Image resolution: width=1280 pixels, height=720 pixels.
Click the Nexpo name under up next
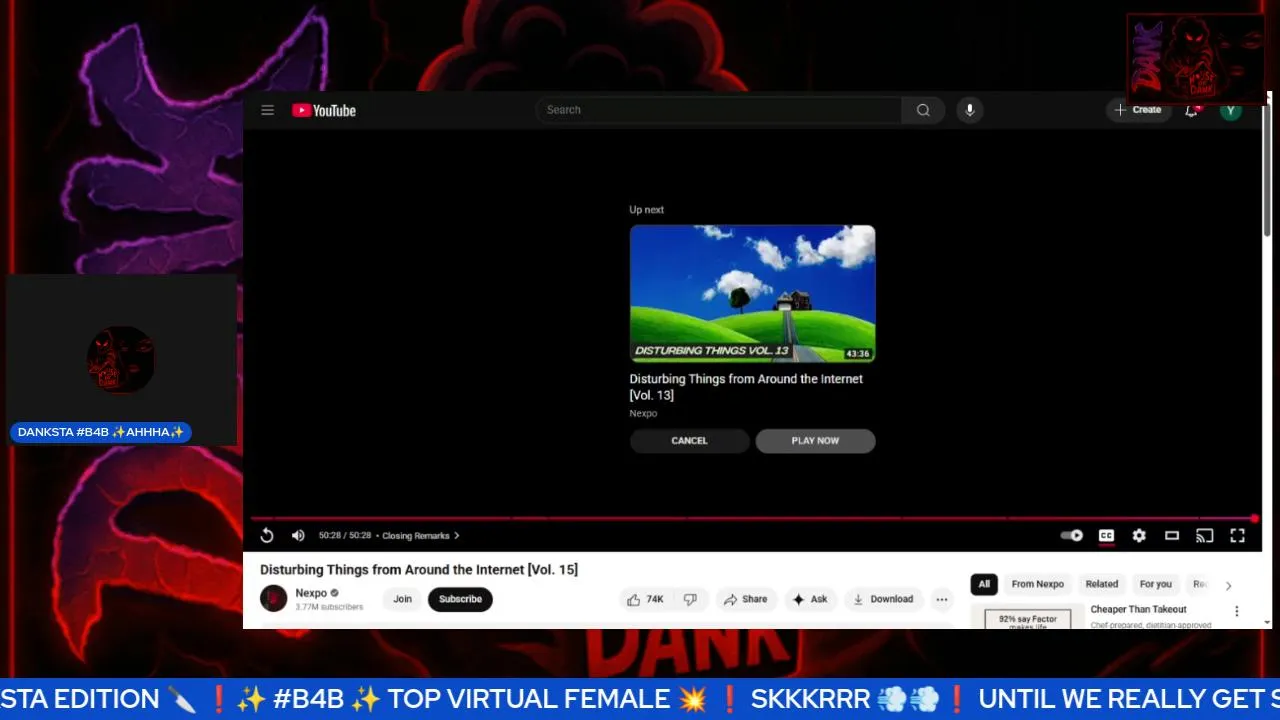[x=643, y=413]
